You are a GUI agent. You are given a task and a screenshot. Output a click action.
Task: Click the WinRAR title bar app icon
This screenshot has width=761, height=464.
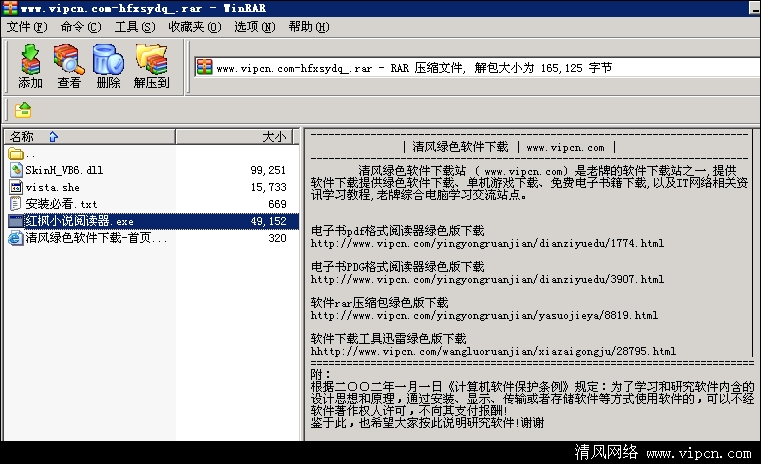pyautogui.click(x=10, y=8)
